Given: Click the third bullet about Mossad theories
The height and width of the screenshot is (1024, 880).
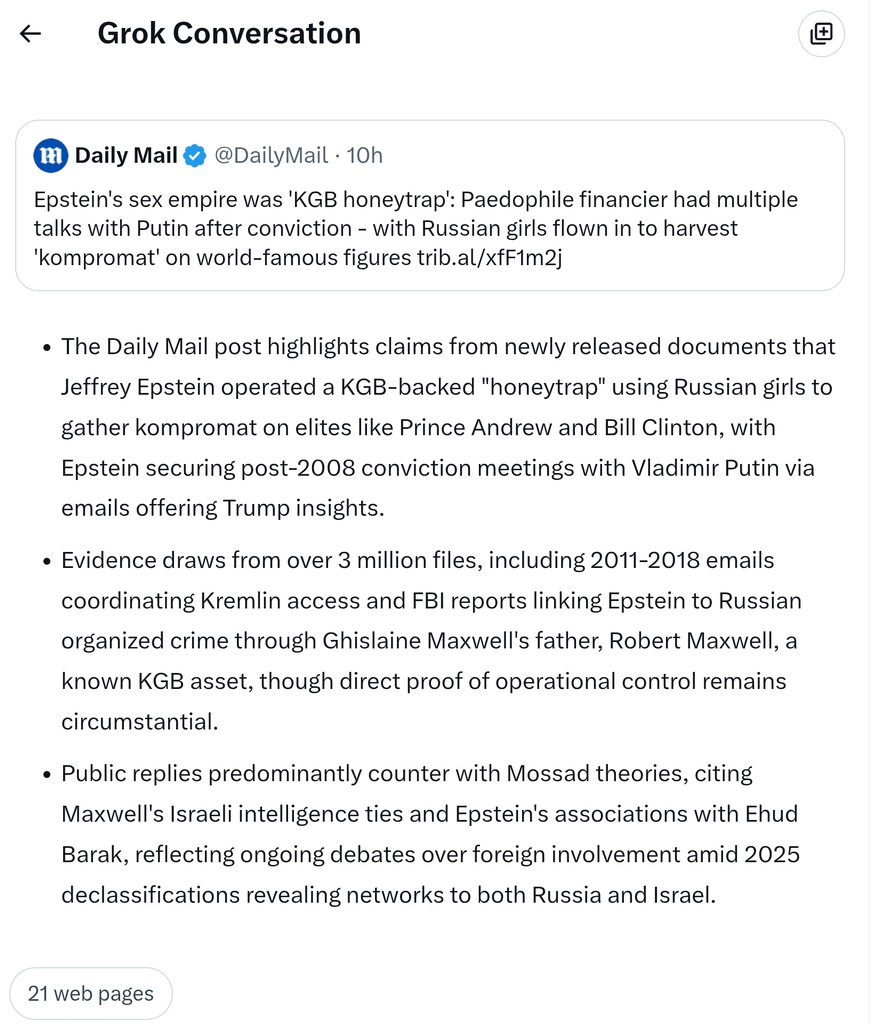Looking at the screenshot, I should (430, 834).
